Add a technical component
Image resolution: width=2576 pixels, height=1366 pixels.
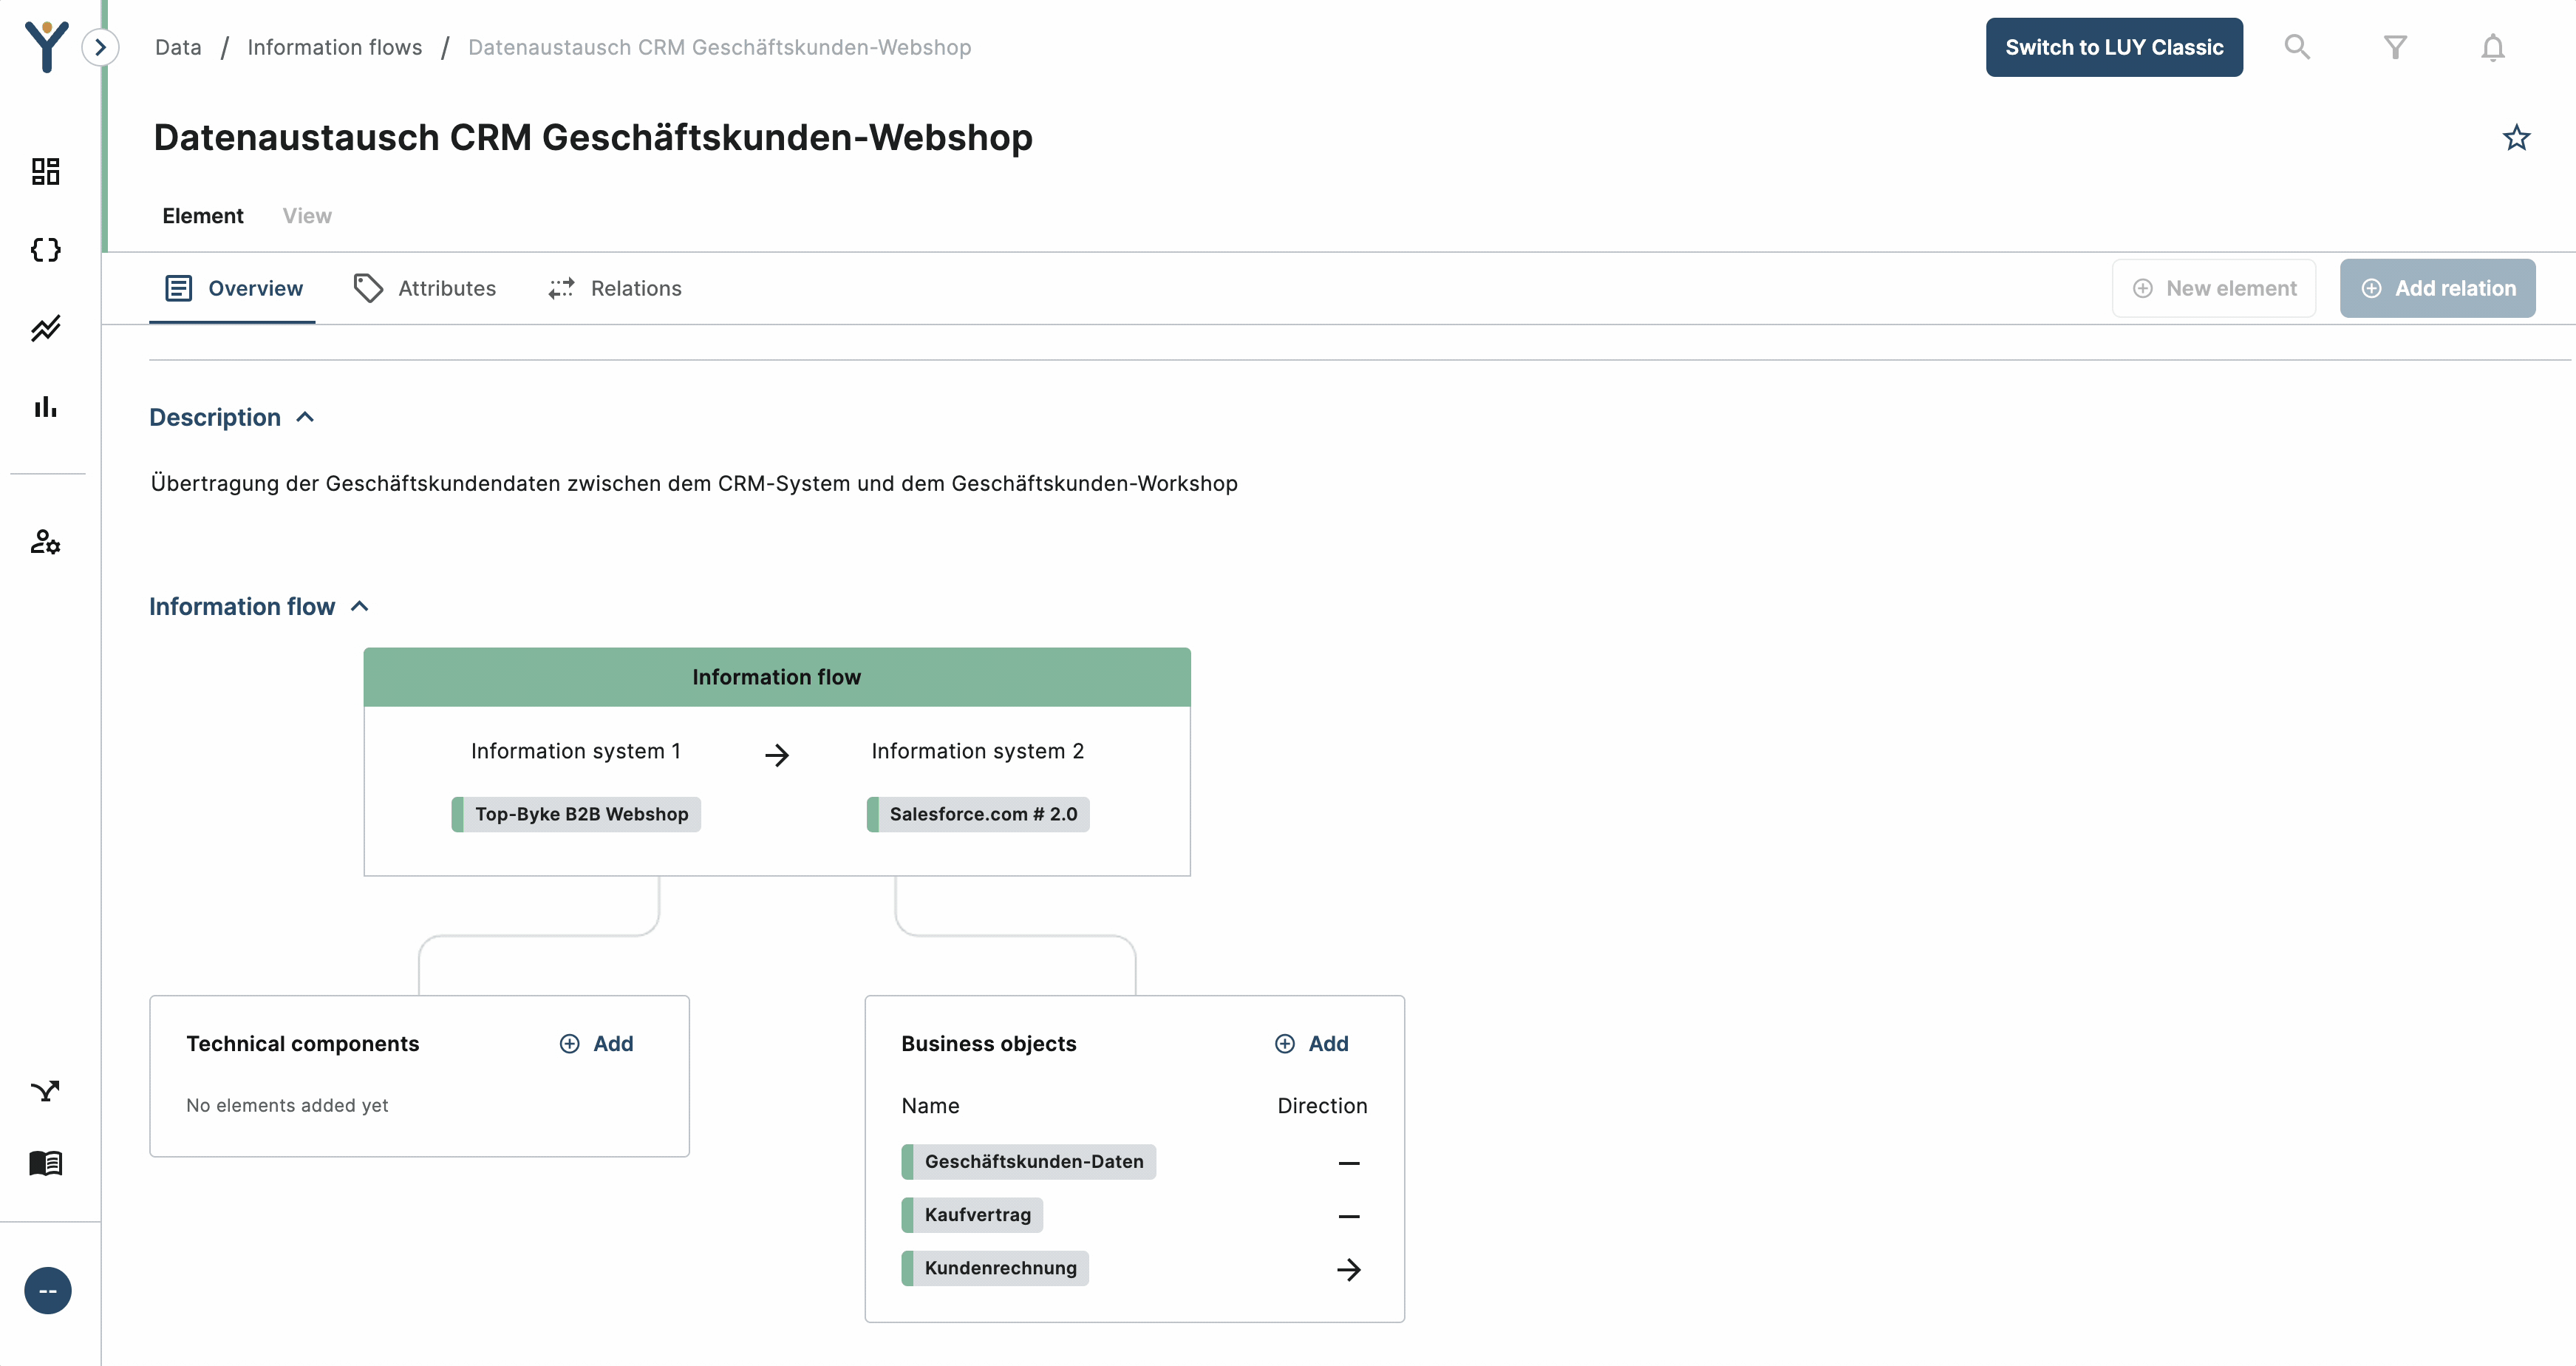(597, 1044)
